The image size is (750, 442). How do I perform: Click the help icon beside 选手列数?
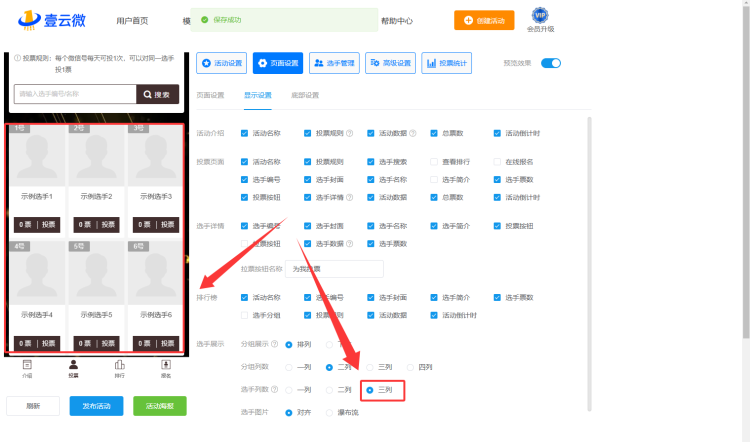[x=274, y=389]
